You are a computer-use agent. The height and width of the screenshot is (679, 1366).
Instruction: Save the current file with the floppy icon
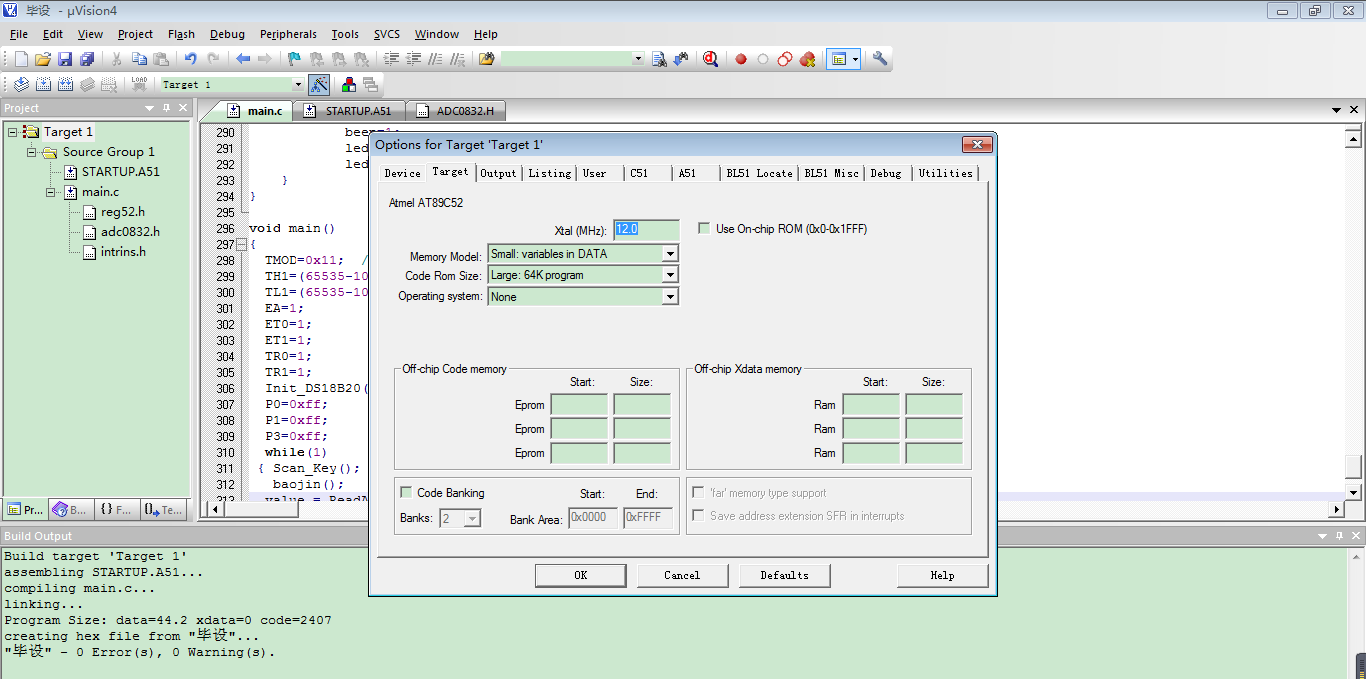click(x=65, y=59)
